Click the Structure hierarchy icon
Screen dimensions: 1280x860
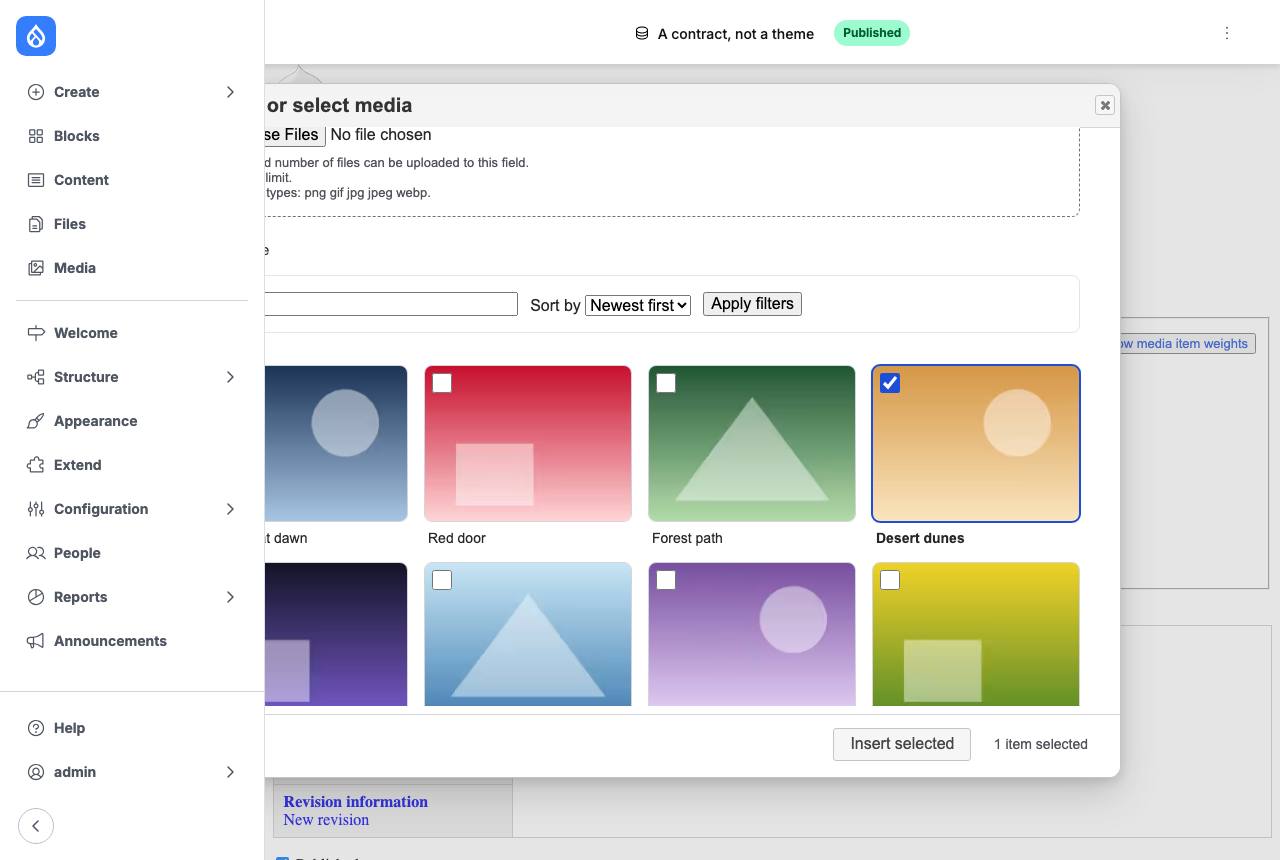36,377
